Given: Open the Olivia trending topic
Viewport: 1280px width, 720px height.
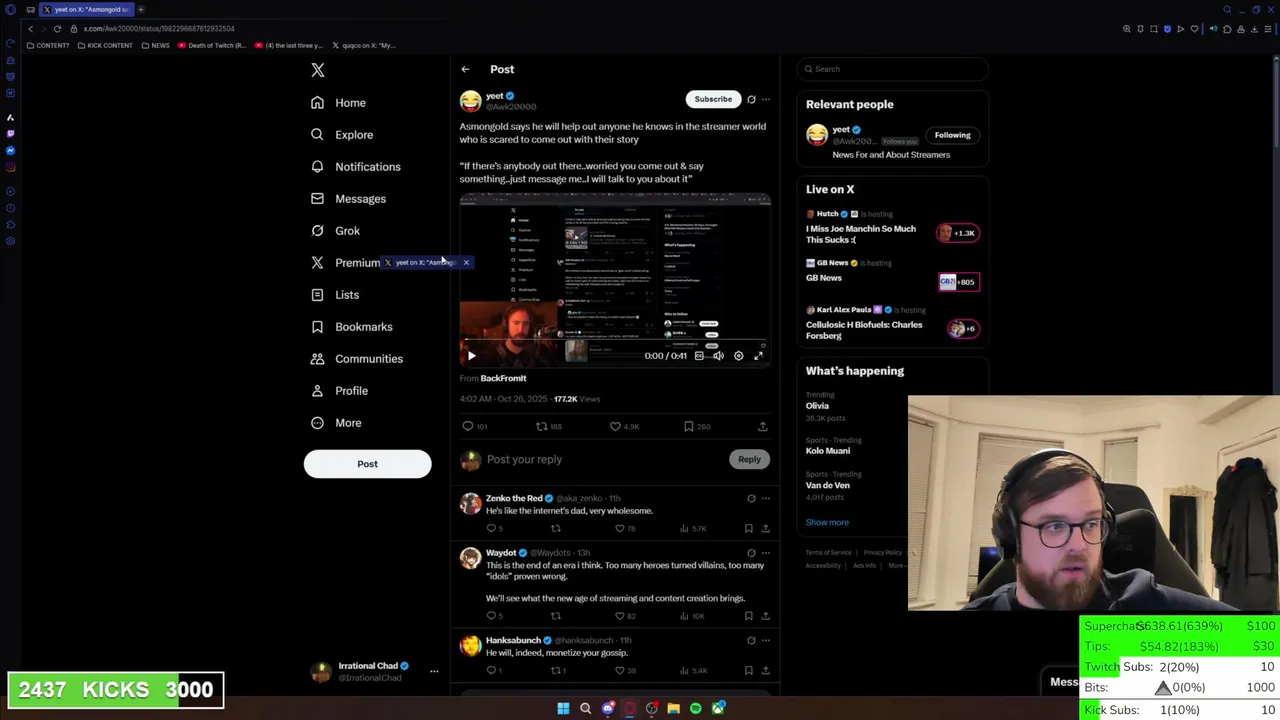Looking at the screenshot, I should click(x=818, y=406).
